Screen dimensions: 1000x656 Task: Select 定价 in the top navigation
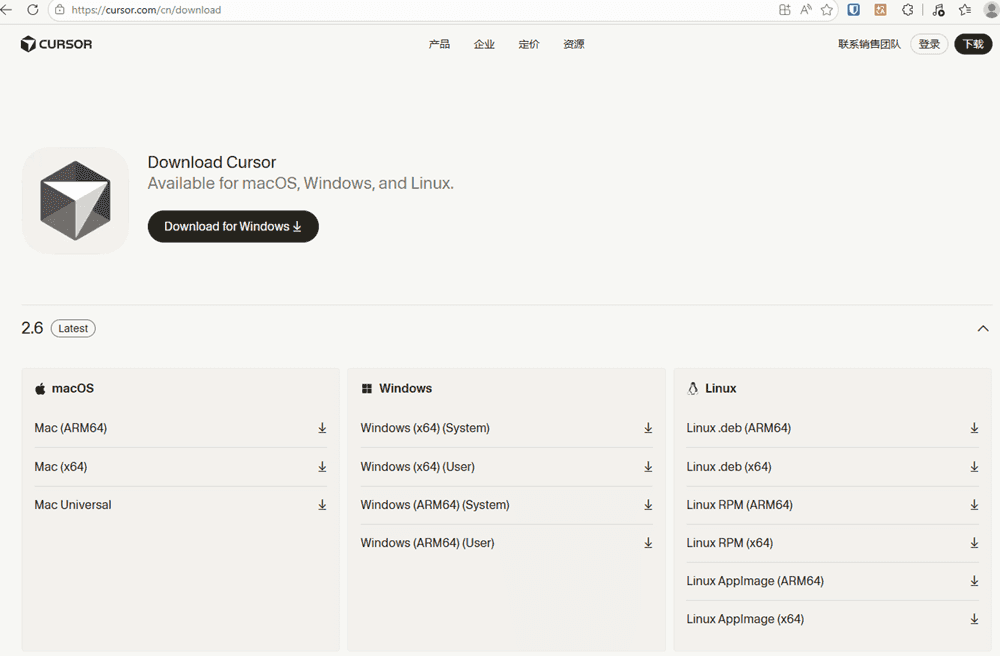point(529,44)
